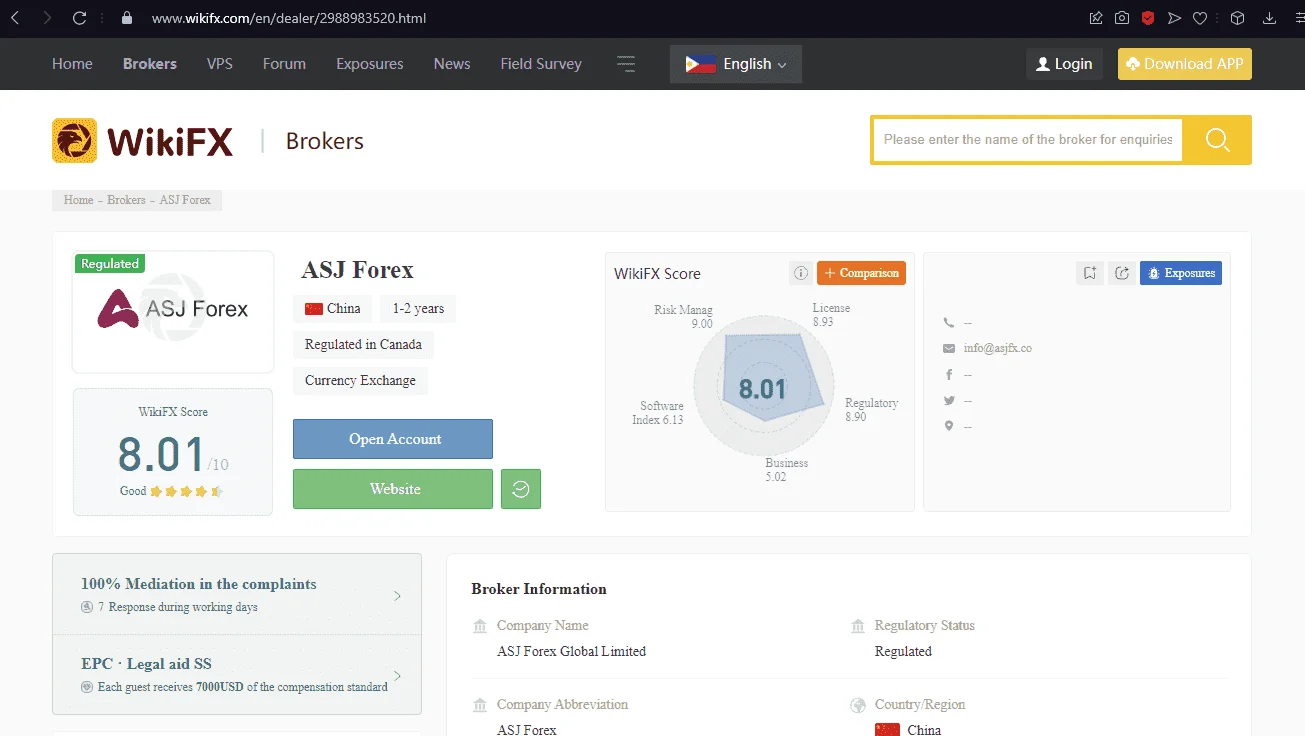Click ASJ Forex Global Limited company name
This screenshot has width=1305, height=736.
pyautogui.click(x=572, y=651)
